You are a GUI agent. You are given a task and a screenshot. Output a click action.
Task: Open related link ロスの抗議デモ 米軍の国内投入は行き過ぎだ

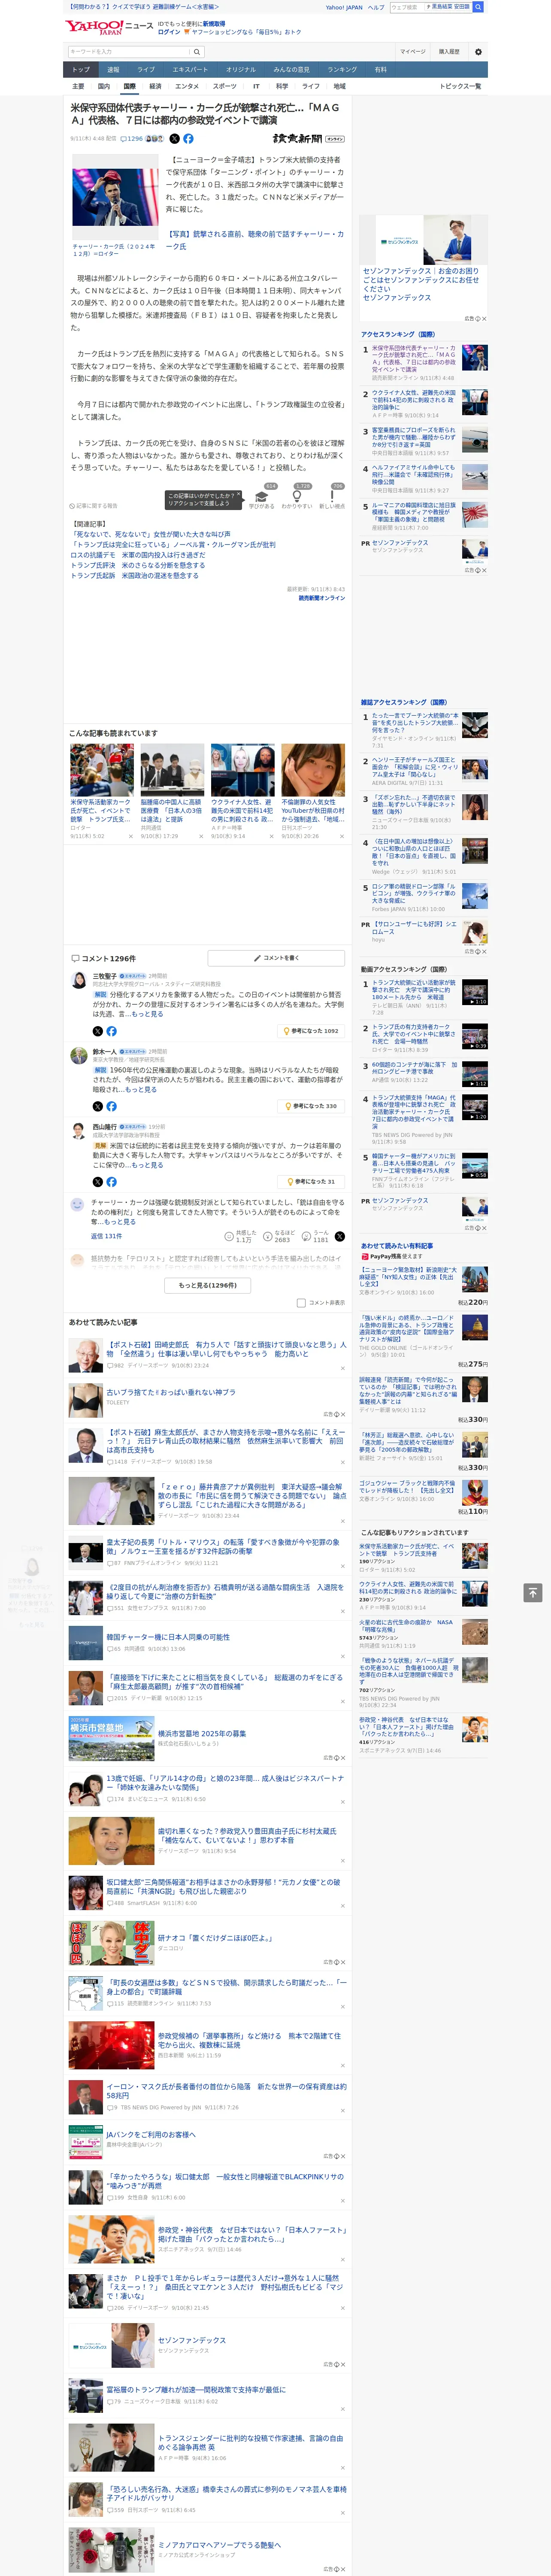138,555
